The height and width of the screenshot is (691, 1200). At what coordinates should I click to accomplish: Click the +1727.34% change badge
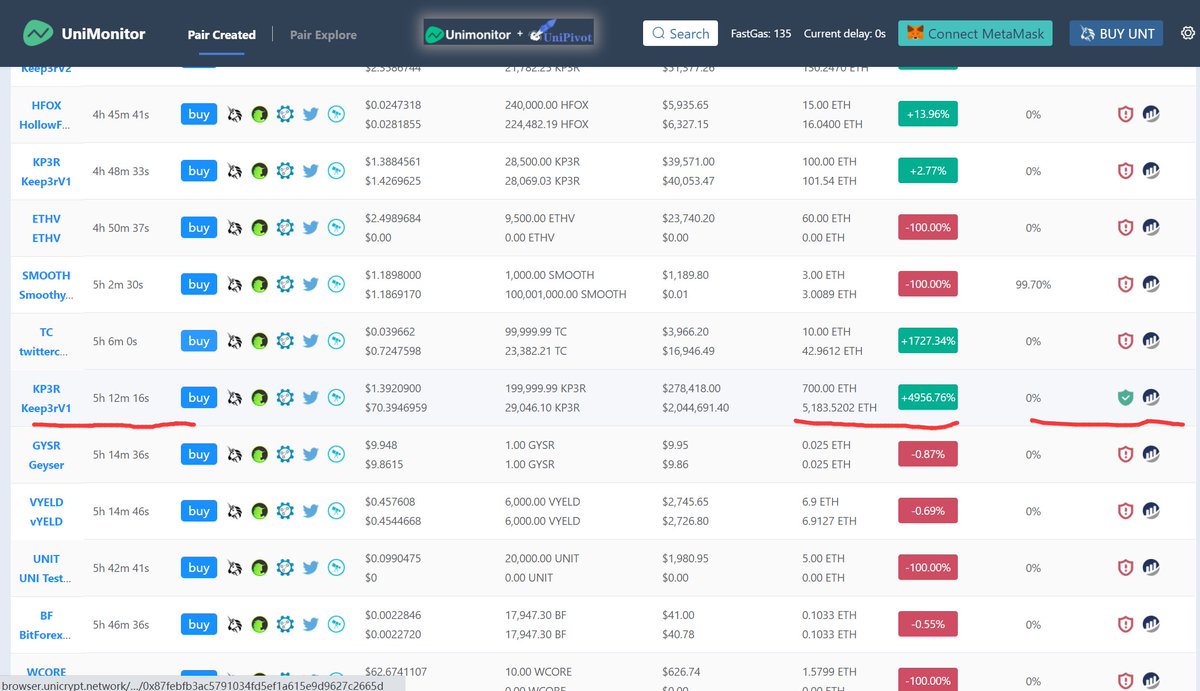click(928, 341)
